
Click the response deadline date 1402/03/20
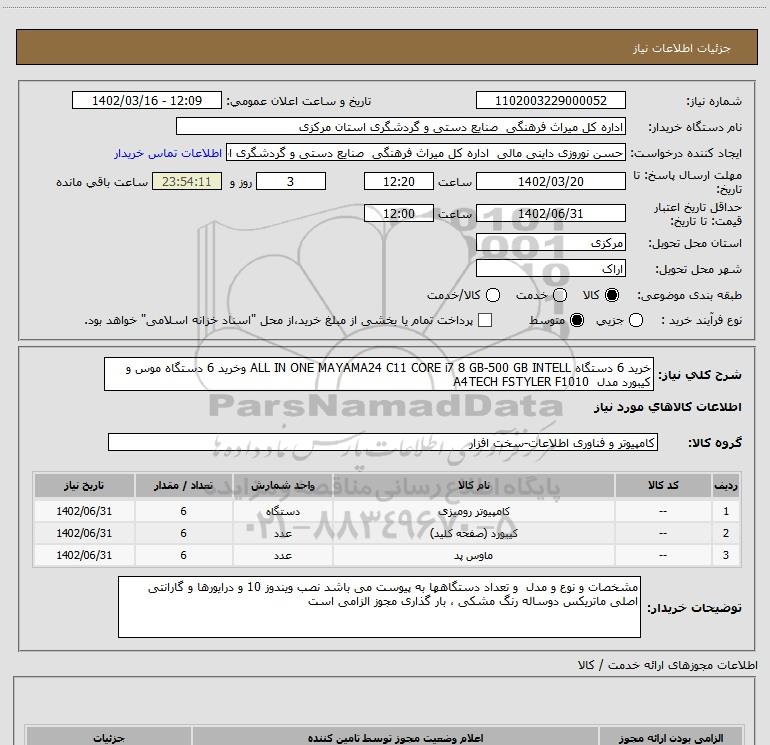[x=550, y=181]
